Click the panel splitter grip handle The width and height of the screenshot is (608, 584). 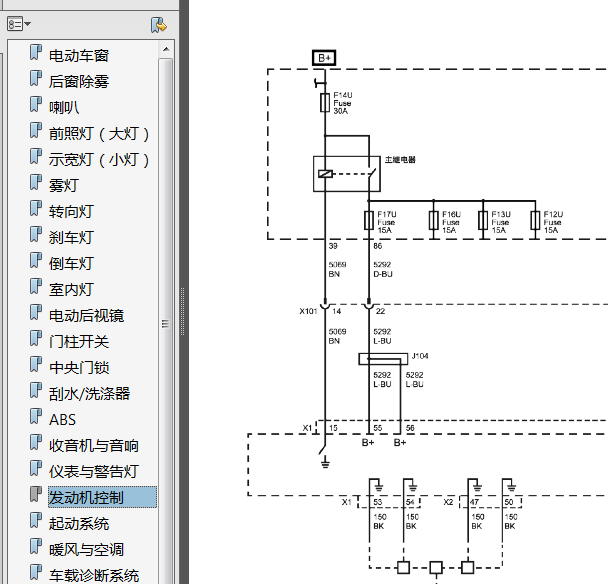coord(182,311)
